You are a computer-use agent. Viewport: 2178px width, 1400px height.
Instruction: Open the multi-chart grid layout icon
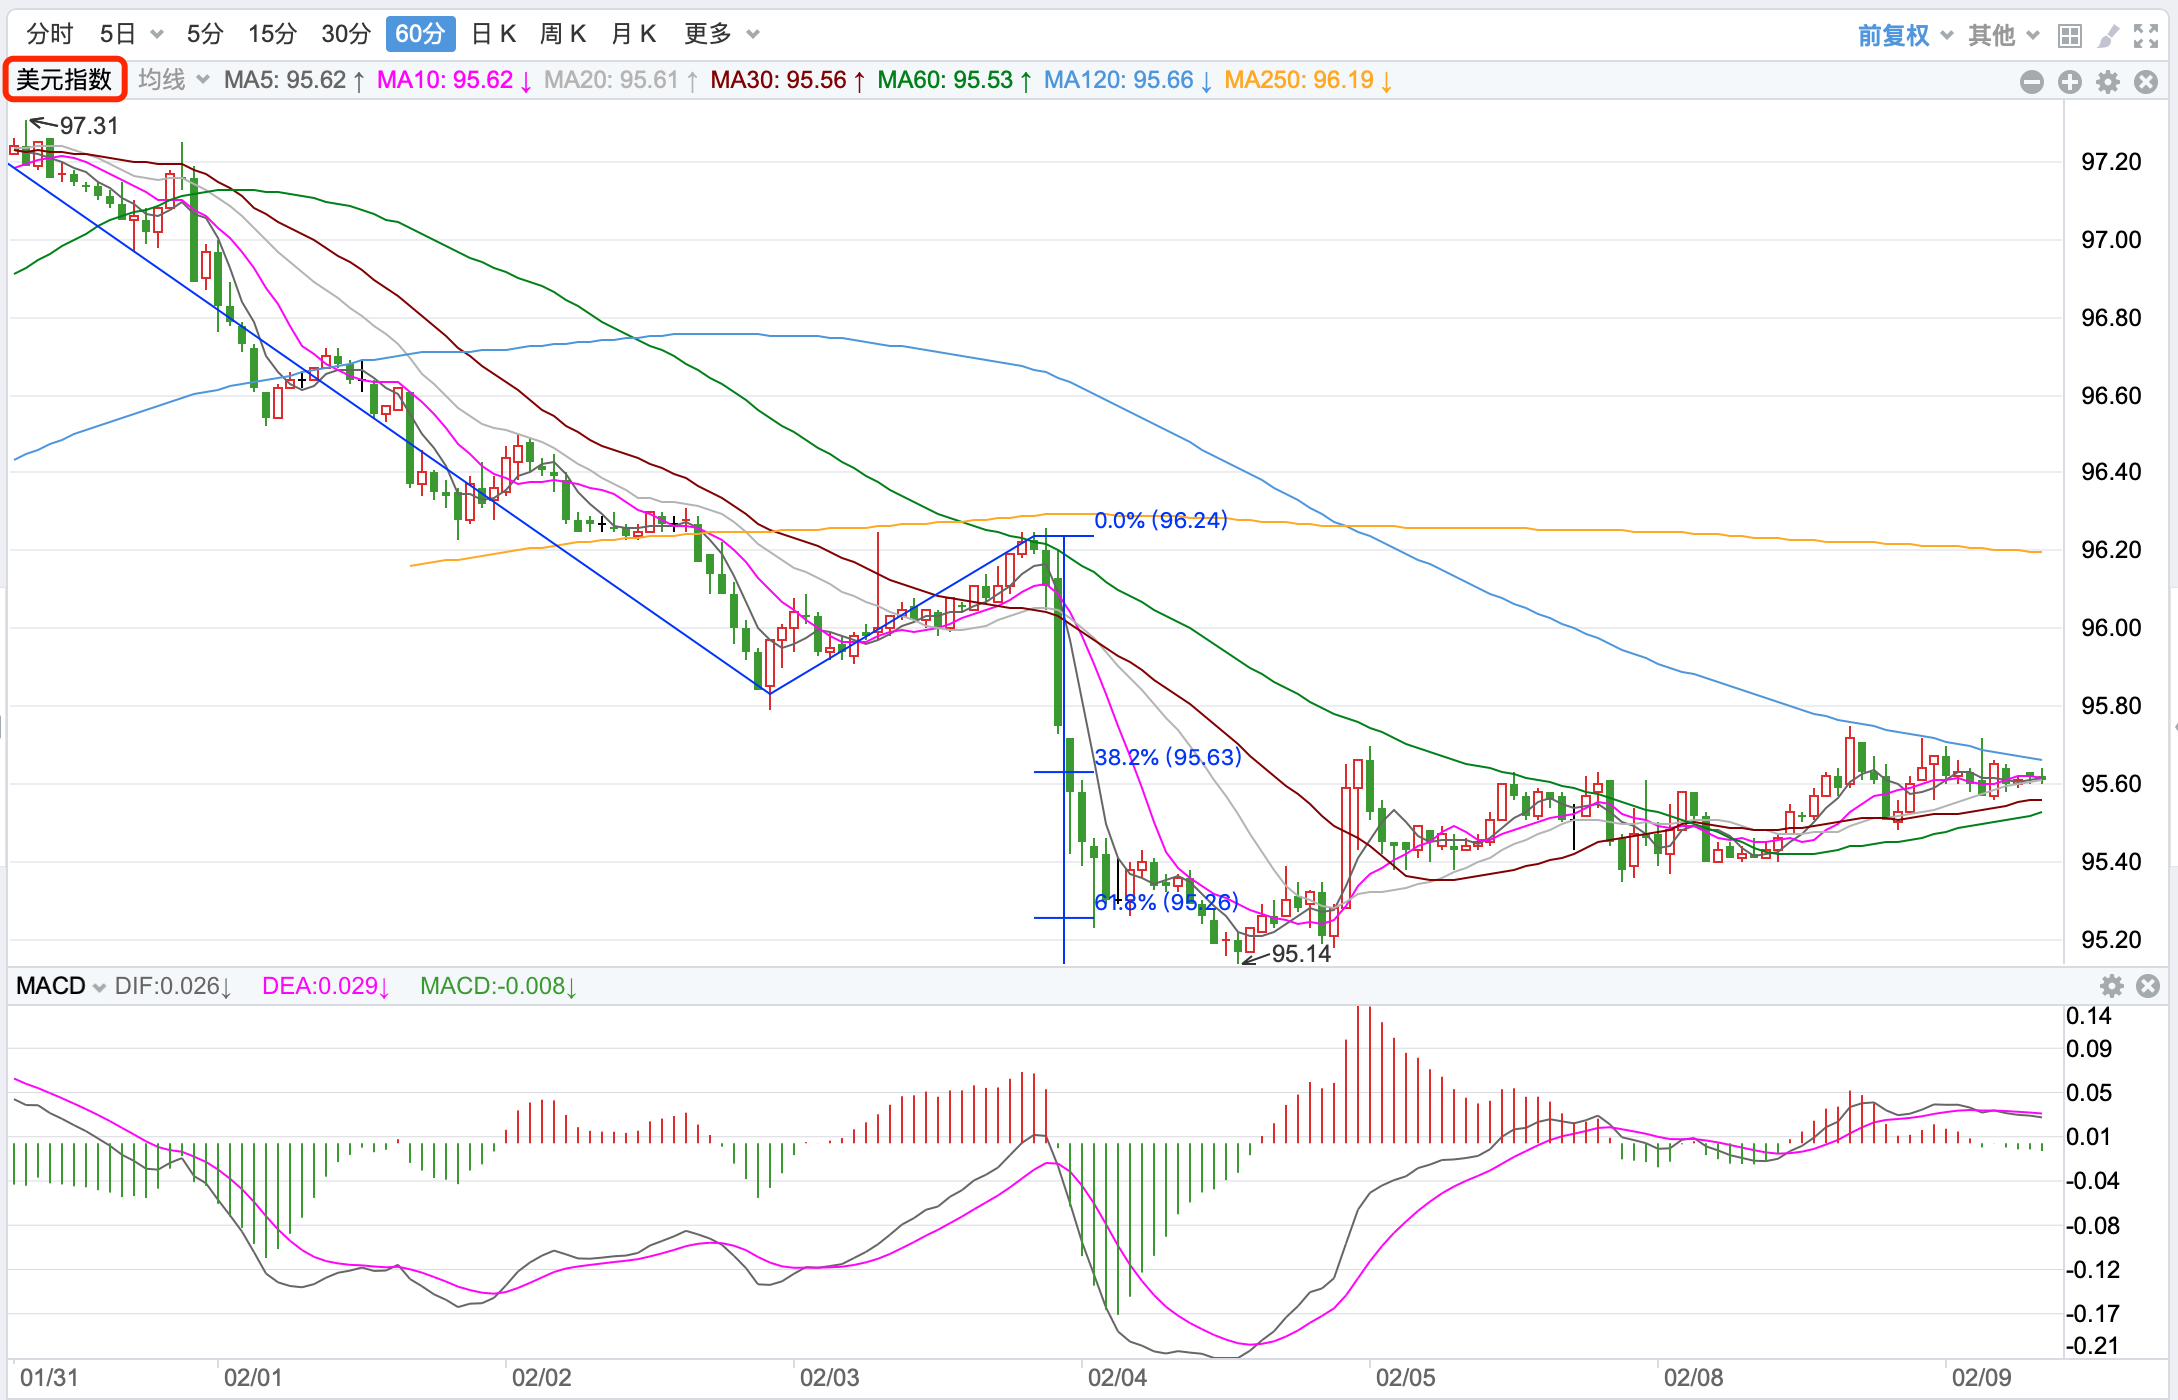pyautogui.click(x=2069, y=37)
